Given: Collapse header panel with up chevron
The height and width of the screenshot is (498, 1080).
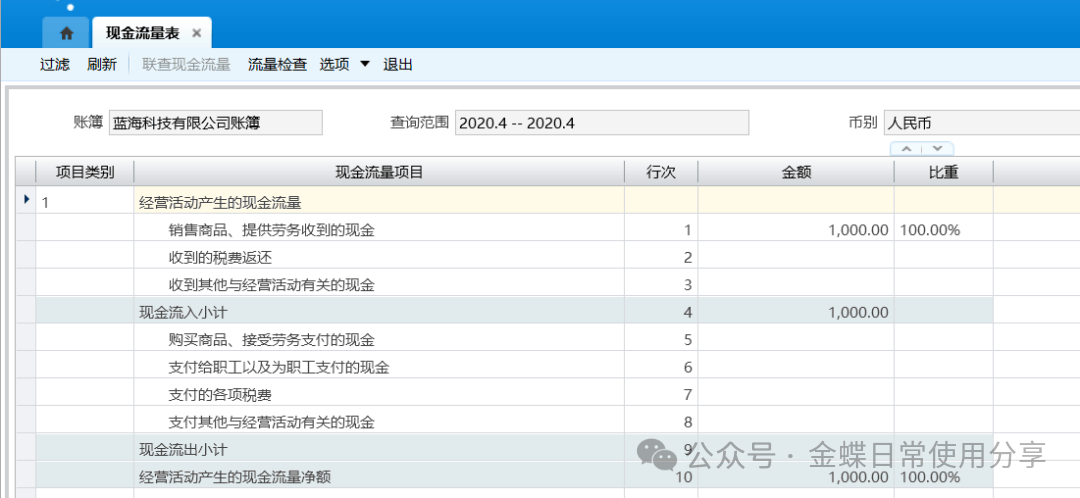Looking at the screenshot, I should pos(906,148).
